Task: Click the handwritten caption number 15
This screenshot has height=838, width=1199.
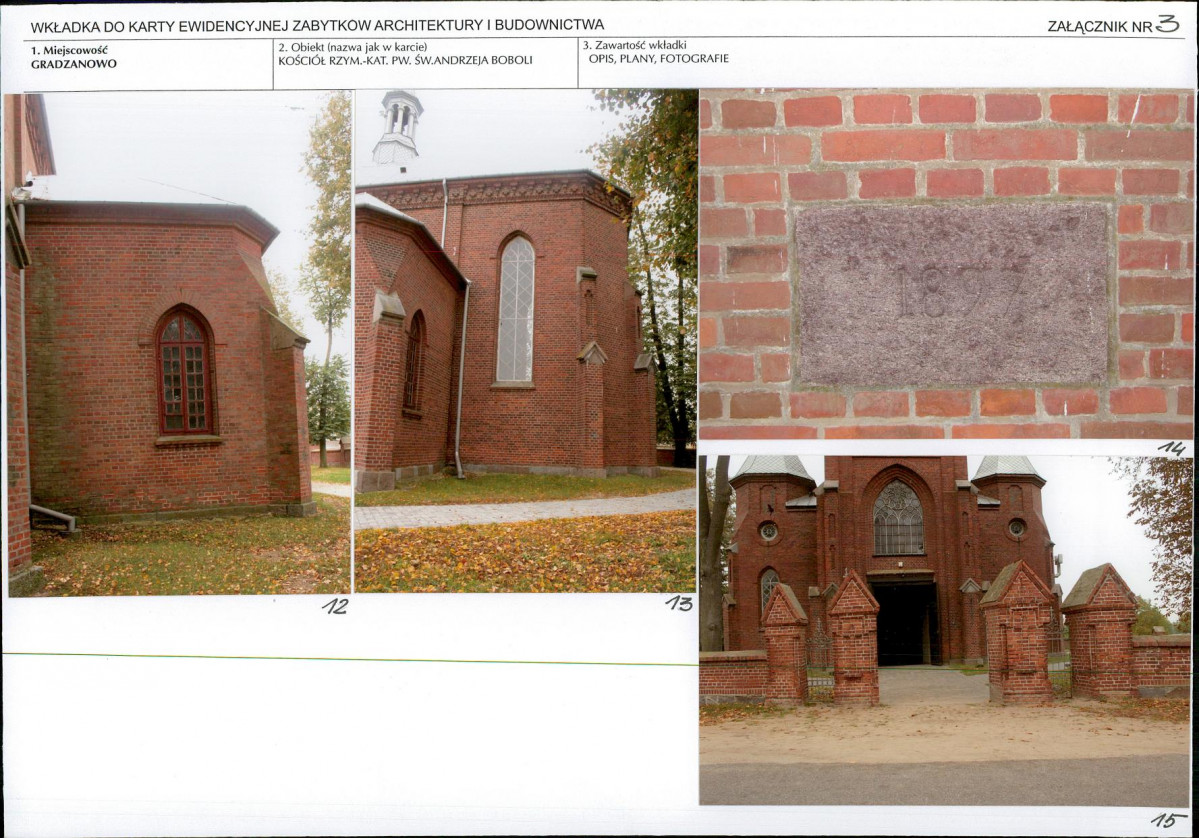Action: coord(1168,820)
